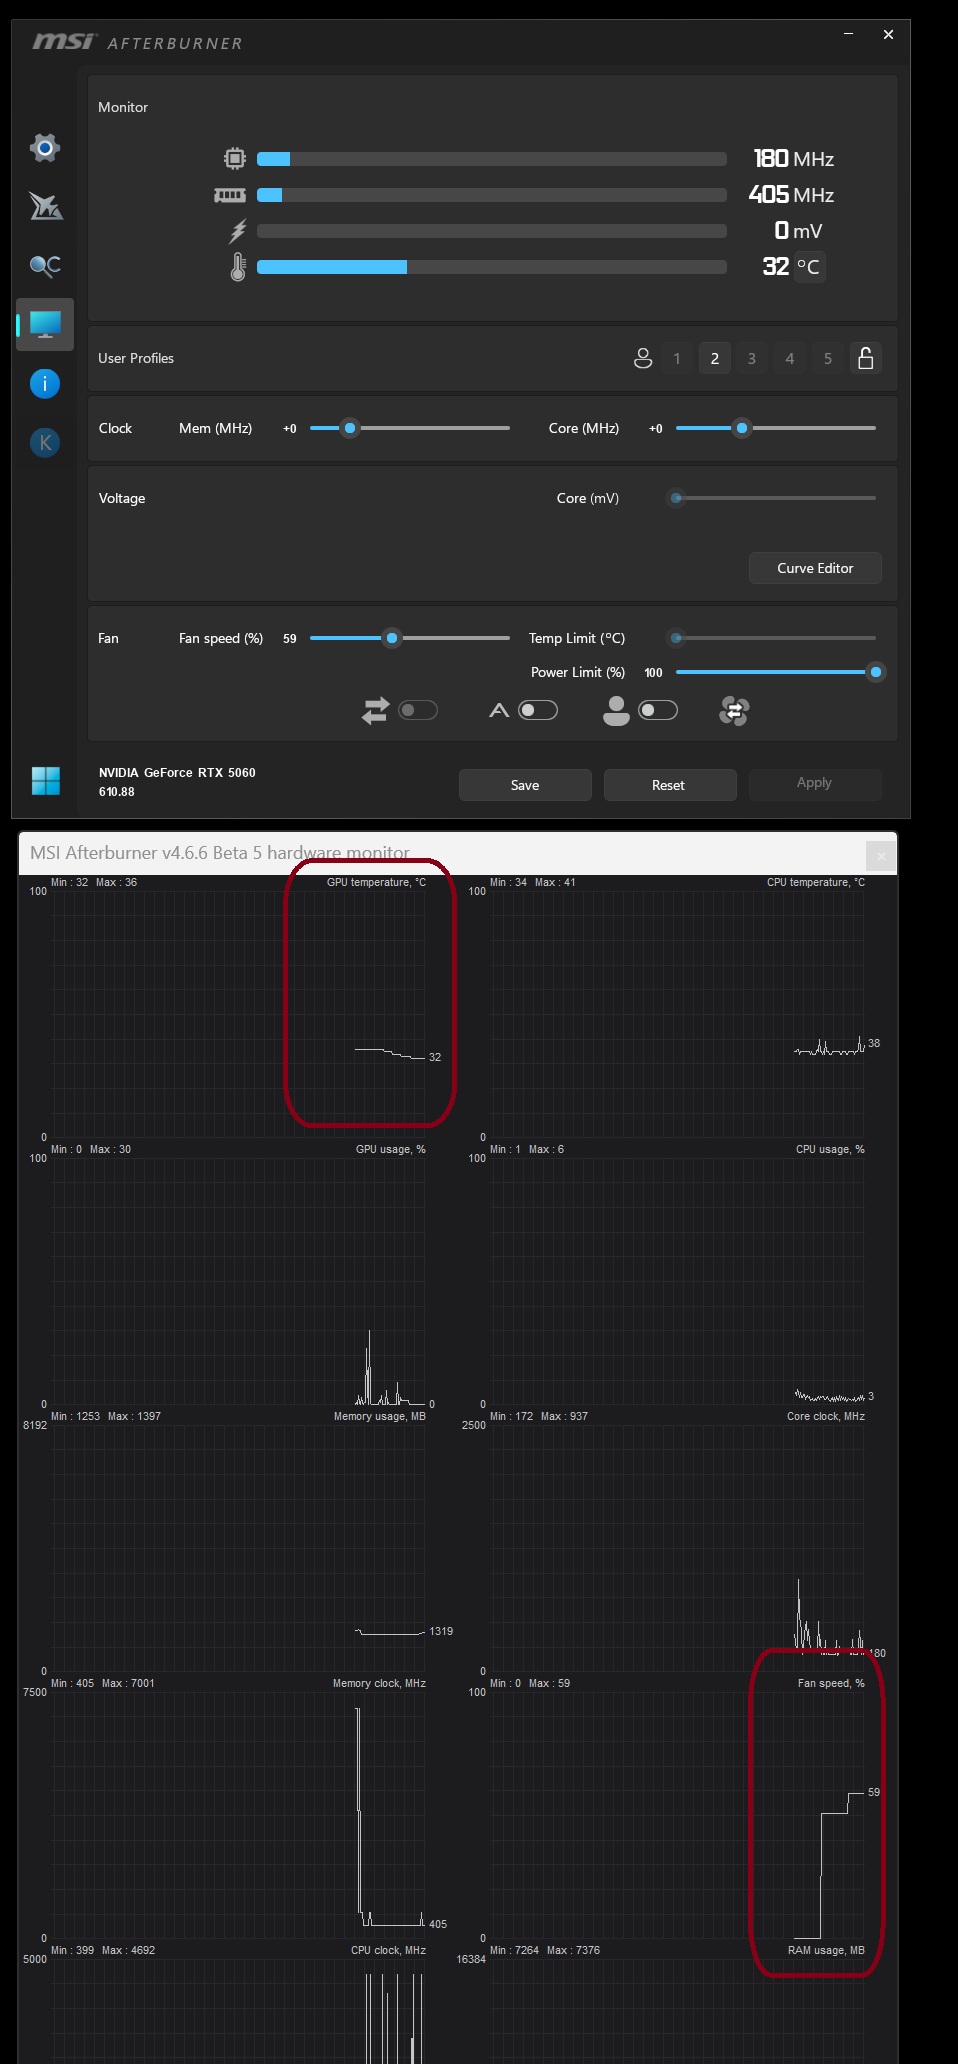This screenshot has width=958, height=2064.
Task: Click the fan sync icon
Action: point(734,711)
